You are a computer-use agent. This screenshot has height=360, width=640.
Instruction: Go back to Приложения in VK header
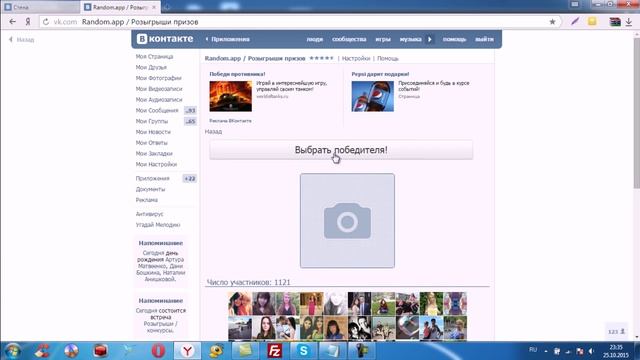tap(228, 39)
